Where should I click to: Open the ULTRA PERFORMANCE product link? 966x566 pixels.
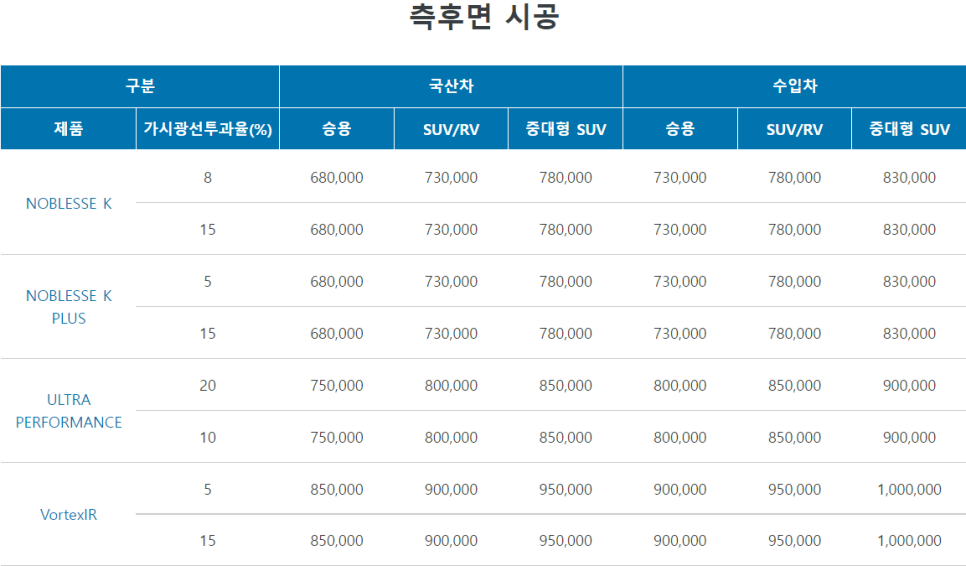click(x=69, y=411)
